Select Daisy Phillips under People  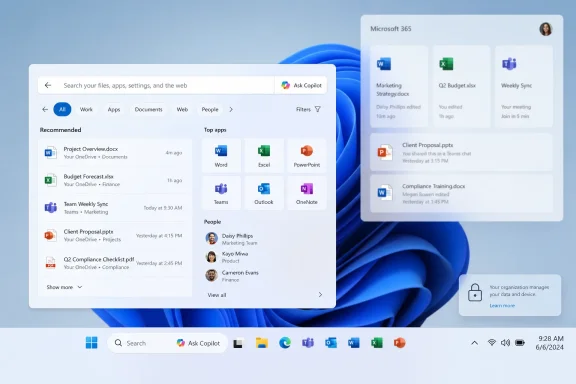pos(232,238)
